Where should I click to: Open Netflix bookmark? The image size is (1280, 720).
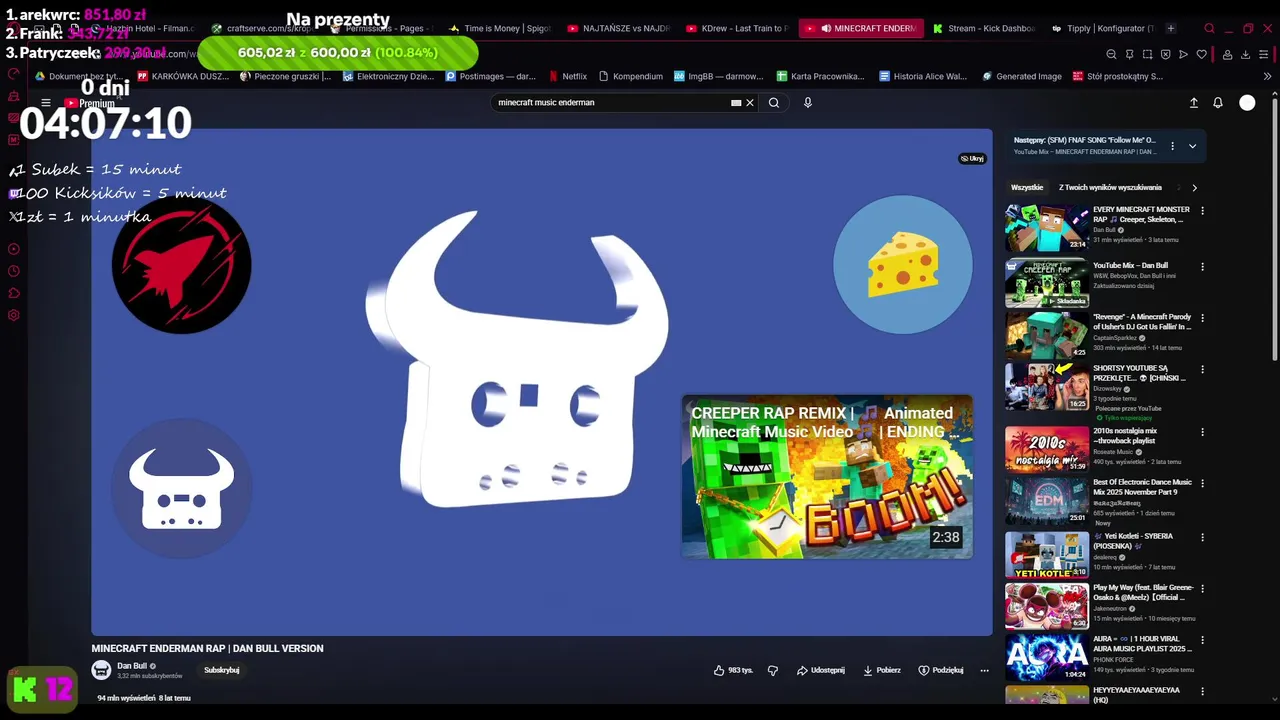click(x=568, y=76)
